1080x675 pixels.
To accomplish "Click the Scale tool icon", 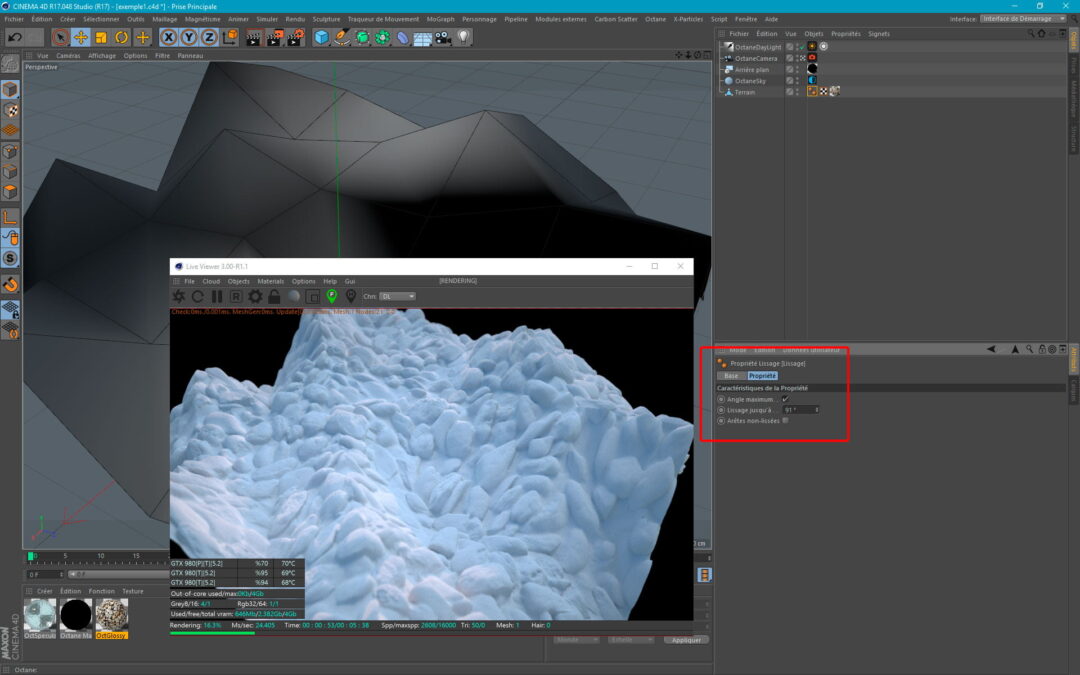I will pos(101,37).
